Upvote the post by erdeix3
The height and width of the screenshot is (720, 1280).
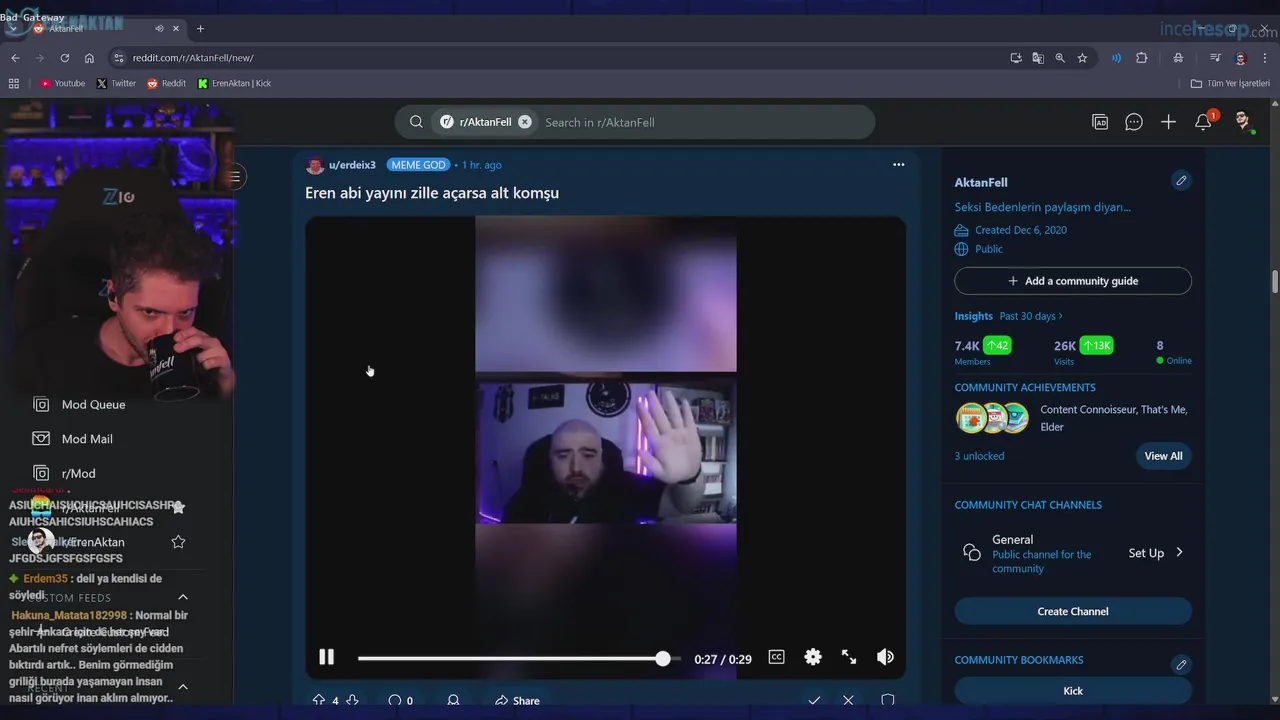tap(319, 701)
